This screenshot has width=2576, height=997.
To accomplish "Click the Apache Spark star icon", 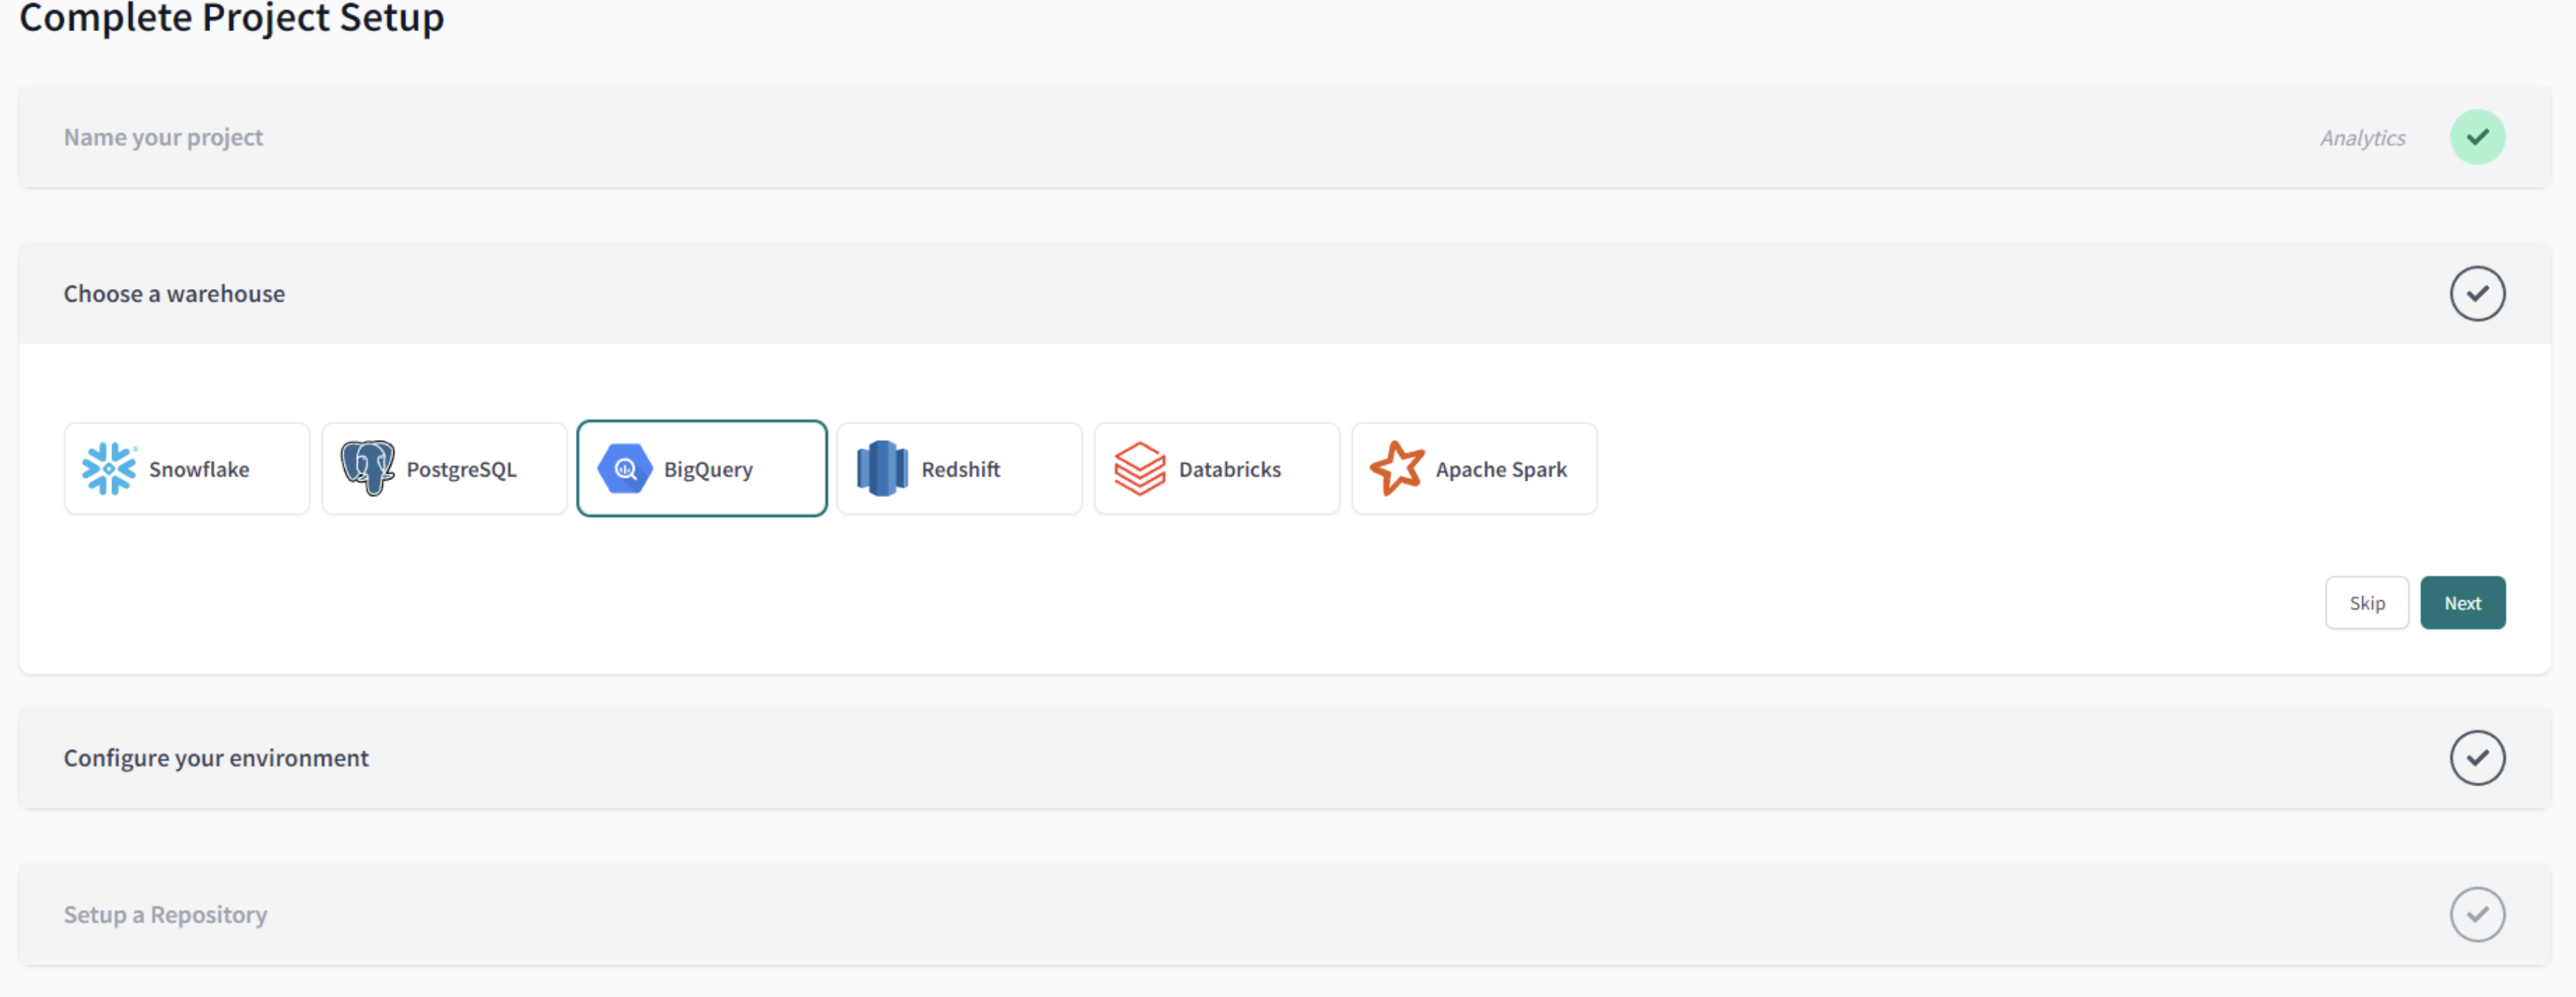I will tap(1397, 468).
